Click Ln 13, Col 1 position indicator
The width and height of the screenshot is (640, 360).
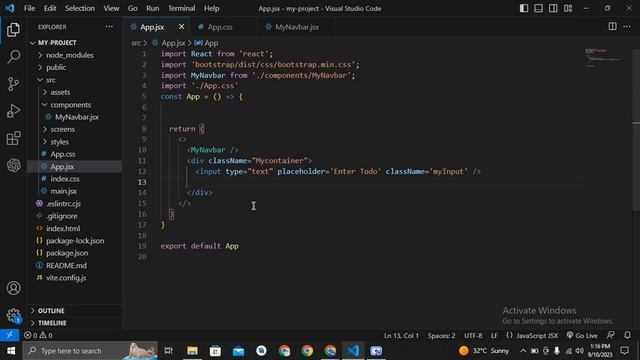401,336
